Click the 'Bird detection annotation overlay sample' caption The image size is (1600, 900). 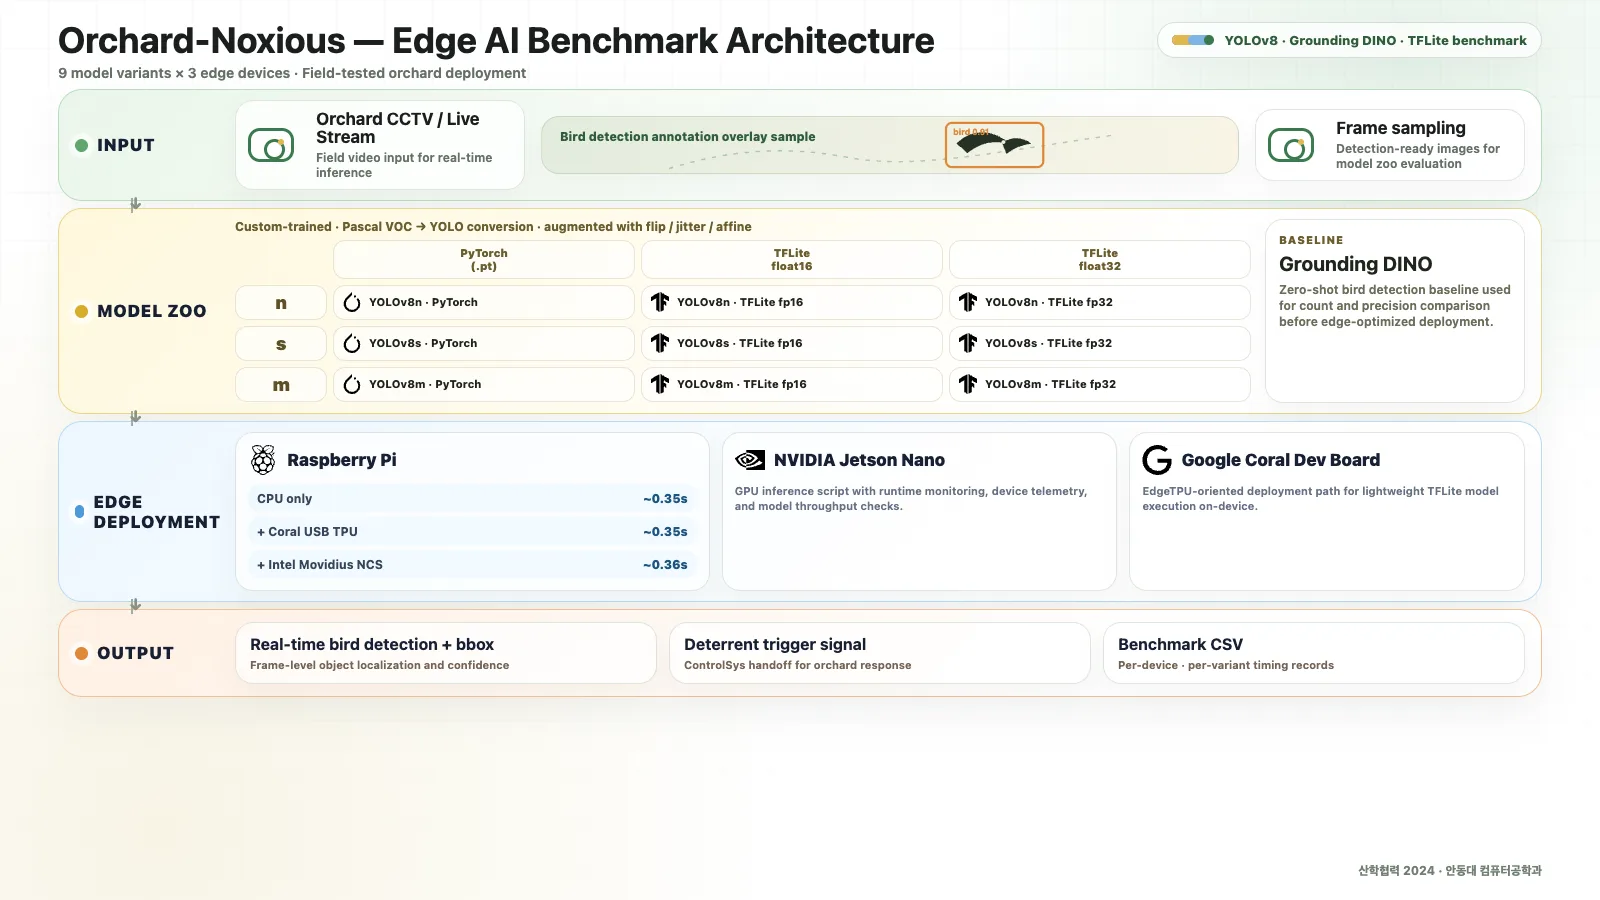click(x=688, y=137)
